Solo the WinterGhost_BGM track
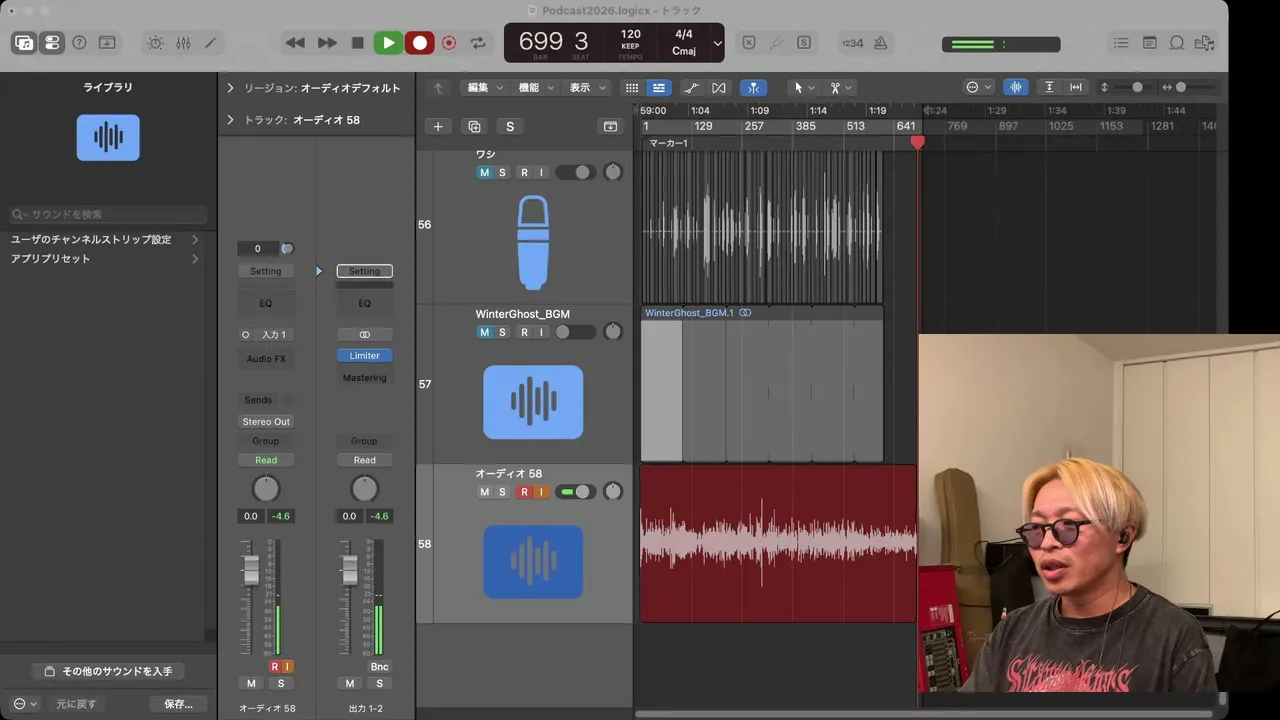The height and width of the screenshot is (720, 1280). point(502,332)
